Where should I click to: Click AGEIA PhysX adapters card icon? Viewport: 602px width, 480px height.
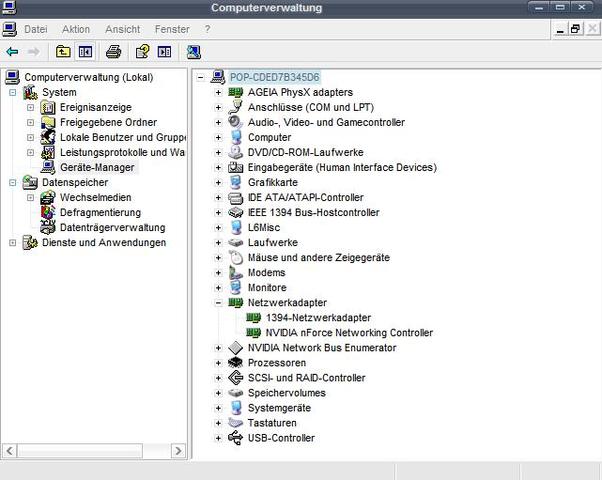coord(236,92)
